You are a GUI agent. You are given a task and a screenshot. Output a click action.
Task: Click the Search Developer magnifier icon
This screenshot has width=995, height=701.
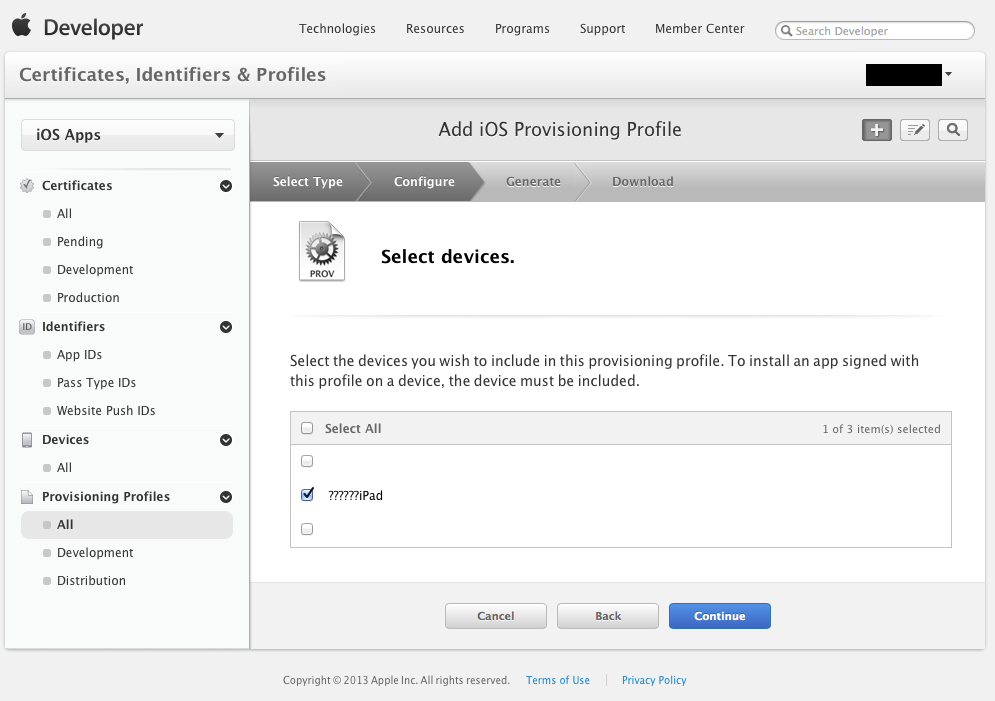786,30
